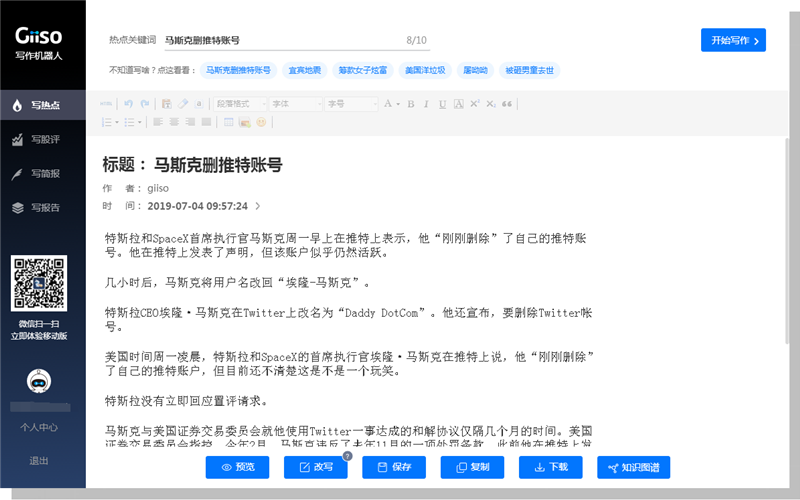This screenshot has width=800, height=500.
Task: Justify the text
Action: click(x=206, y=122)
